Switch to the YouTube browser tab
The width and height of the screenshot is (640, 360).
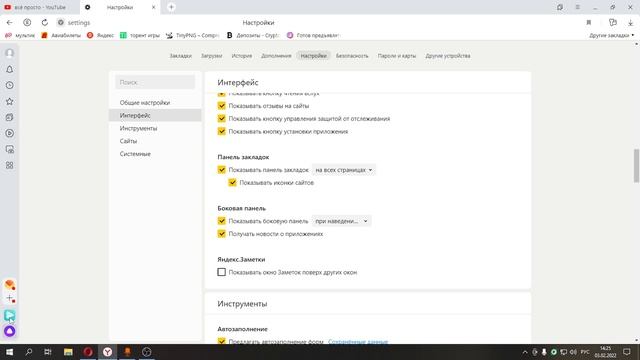40,7
